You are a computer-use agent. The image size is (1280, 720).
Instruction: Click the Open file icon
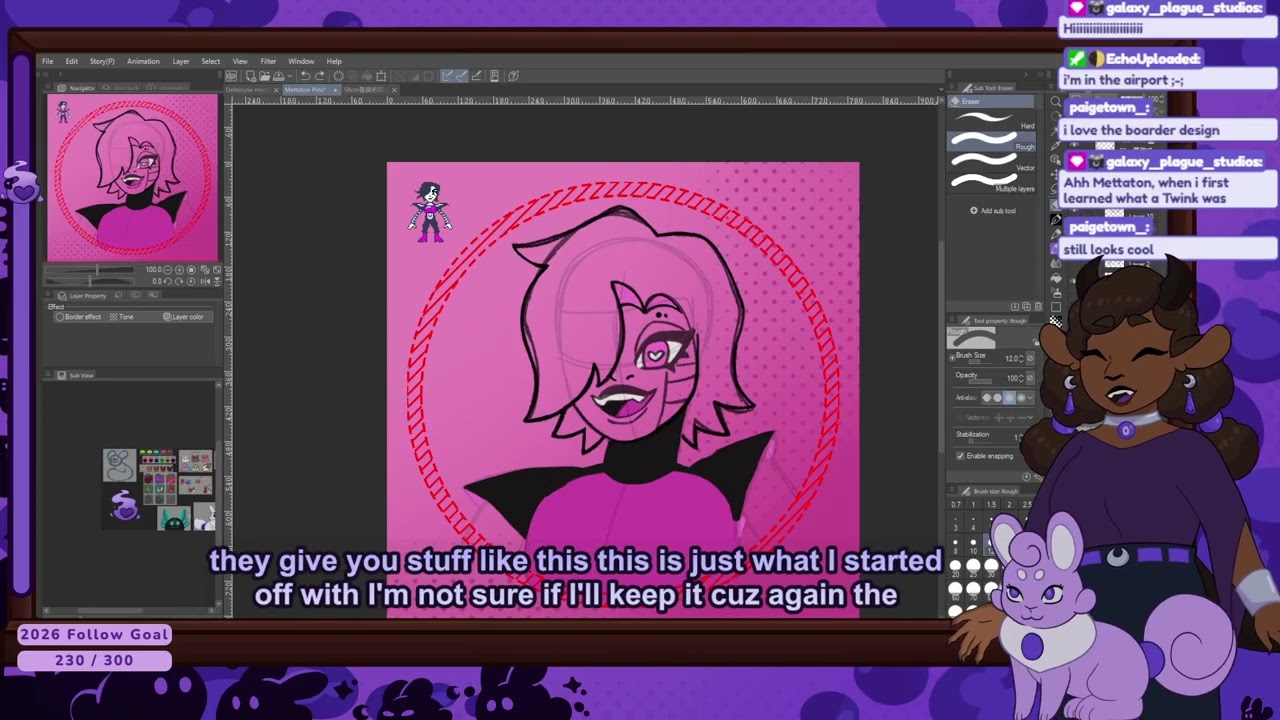[x=264, y=76]
